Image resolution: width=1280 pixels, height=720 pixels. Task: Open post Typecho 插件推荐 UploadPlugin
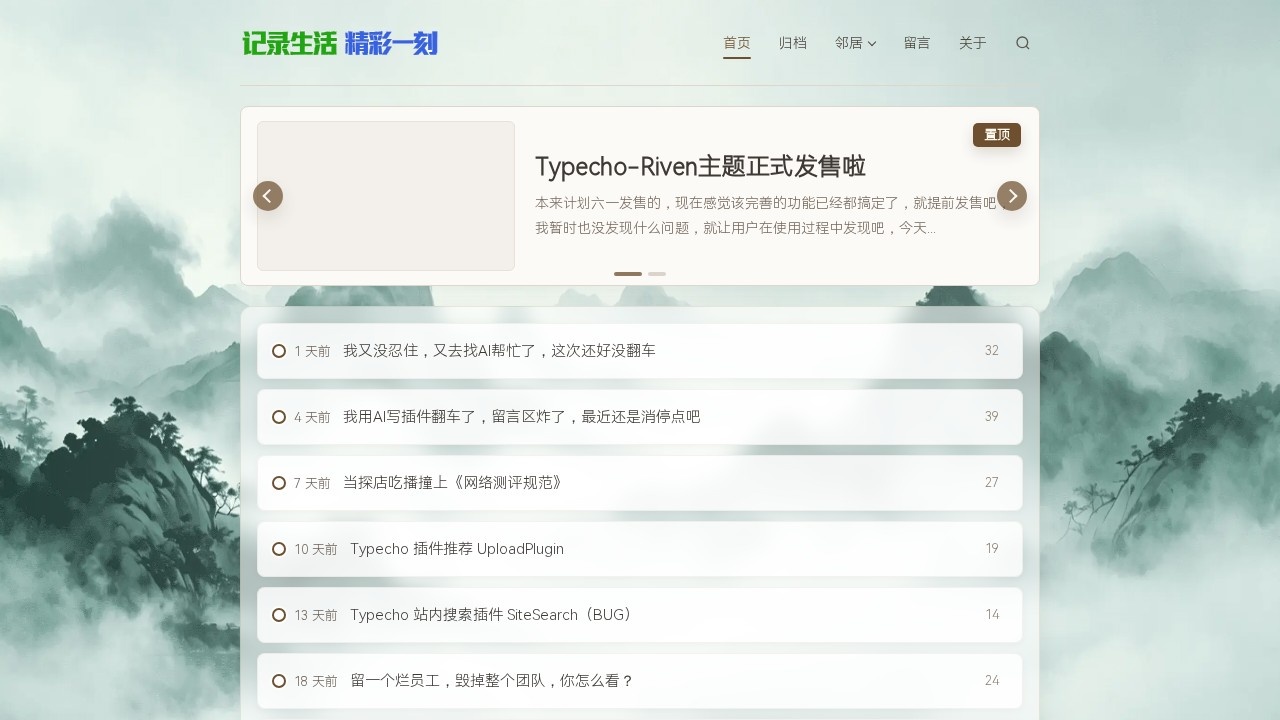pos(457,549)
